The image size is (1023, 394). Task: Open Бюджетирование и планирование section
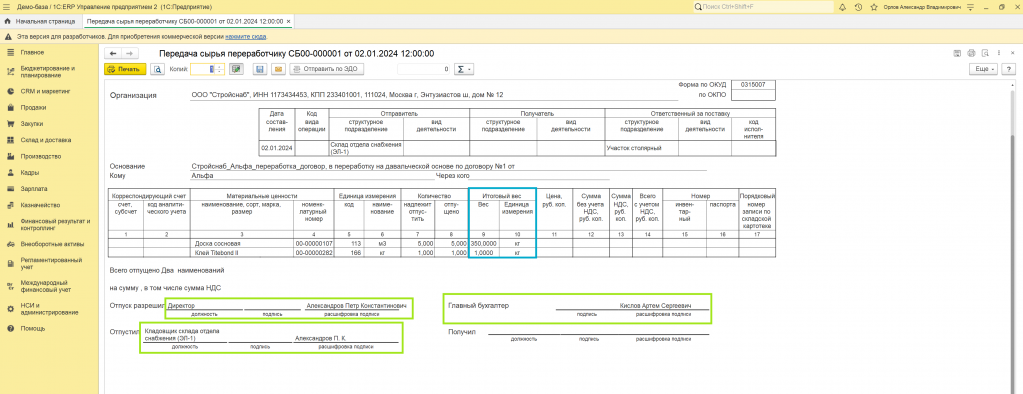47,71
